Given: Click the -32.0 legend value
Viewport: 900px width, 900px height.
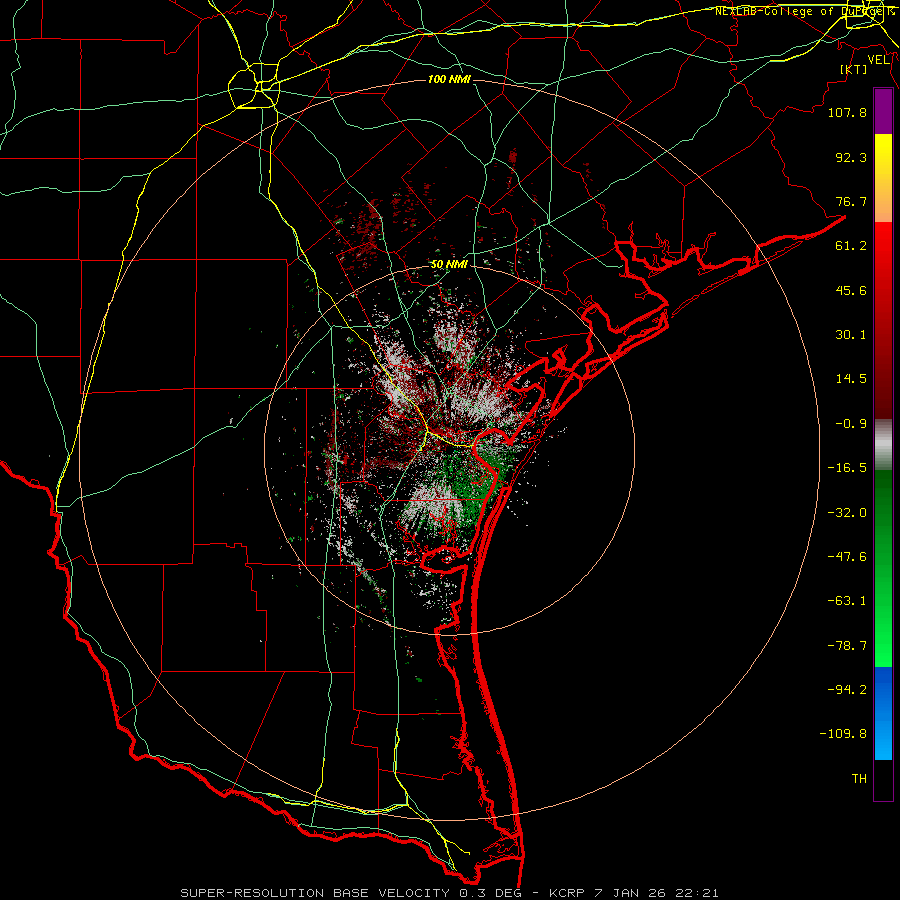Looking at the screenshot, I should coord(847,513).
